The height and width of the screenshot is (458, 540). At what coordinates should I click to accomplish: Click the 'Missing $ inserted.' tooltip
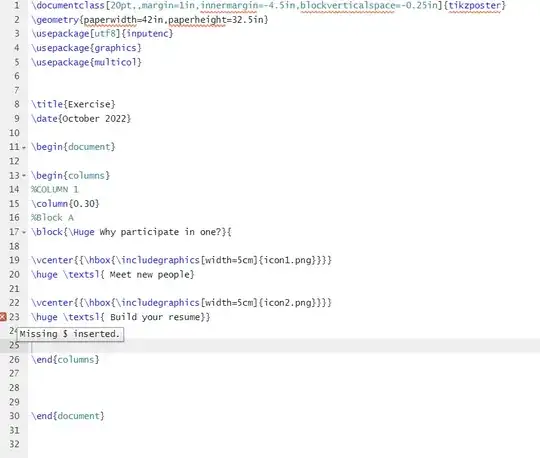(x=70, y=334)
